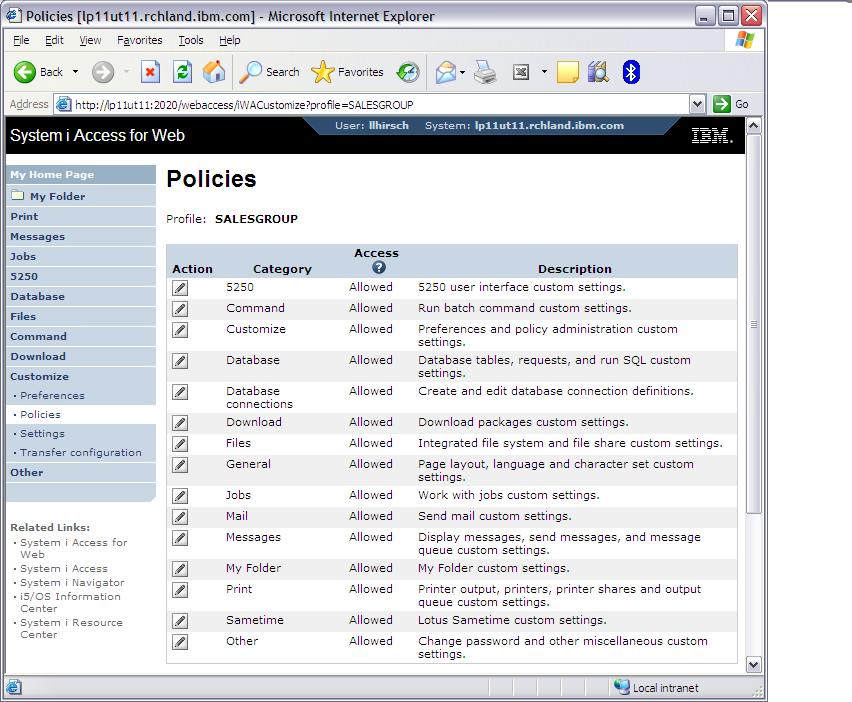Click the yellow note toolbar icon

coord(567,72)
